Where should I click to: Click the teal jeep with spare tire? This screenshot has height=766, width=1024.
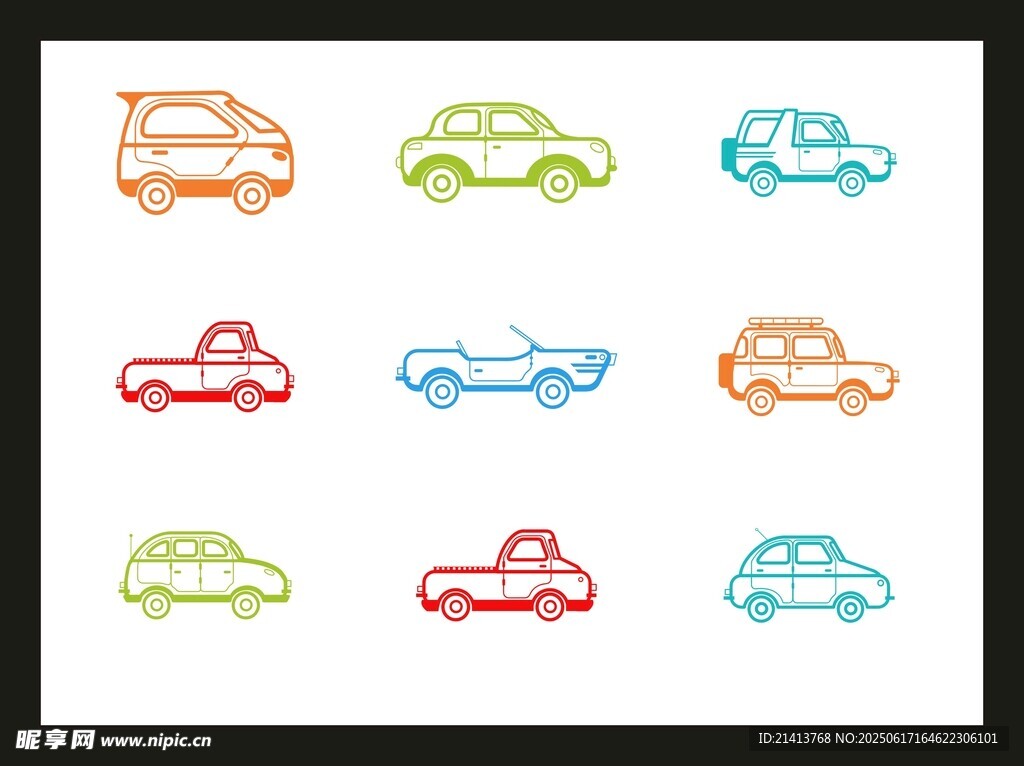pos(808,153)
